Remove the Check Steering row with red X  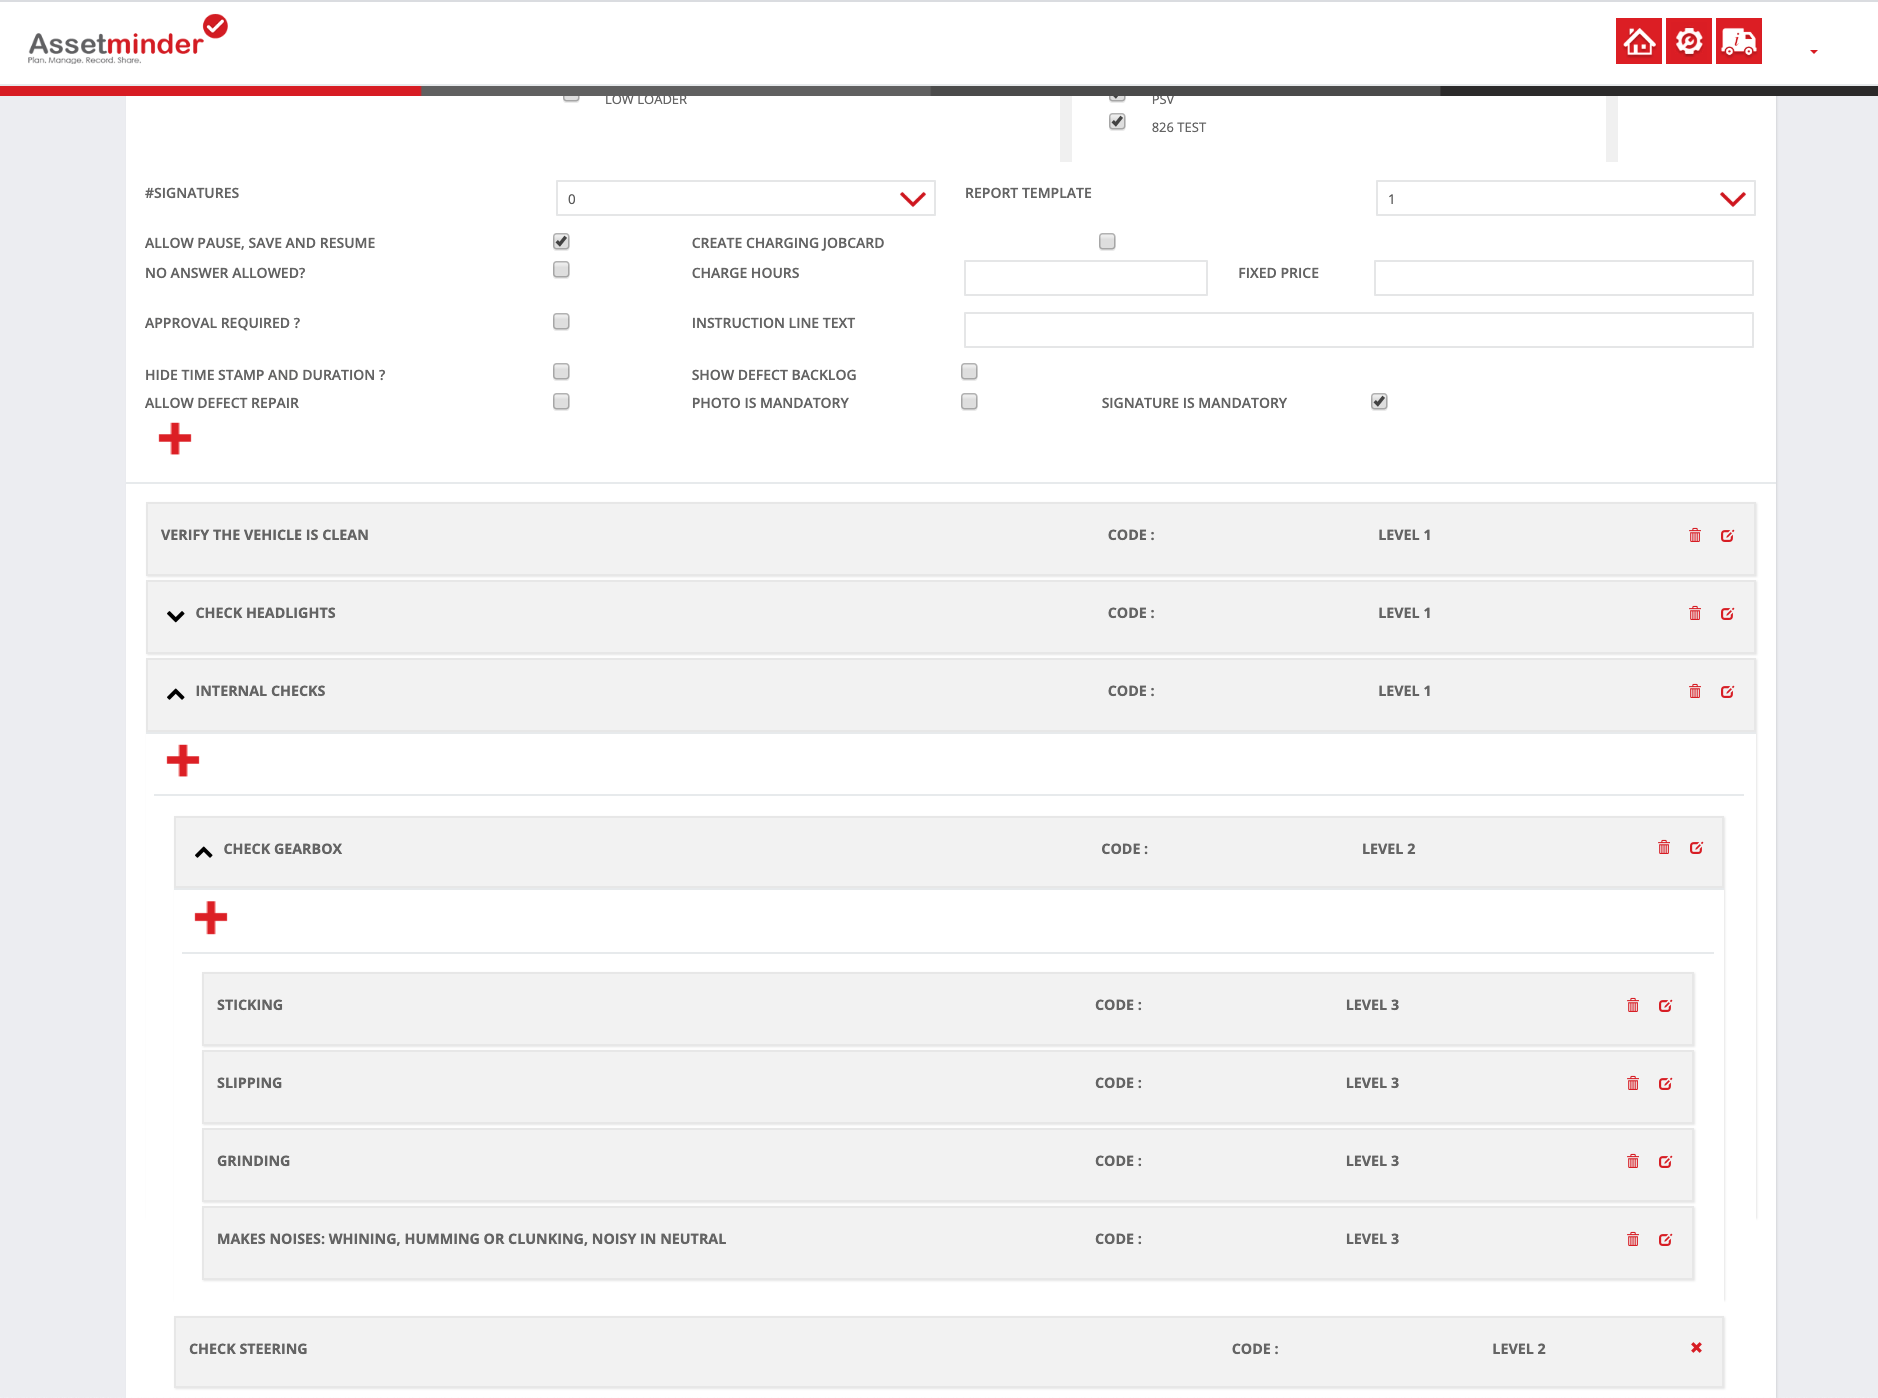point(1696,1347)
